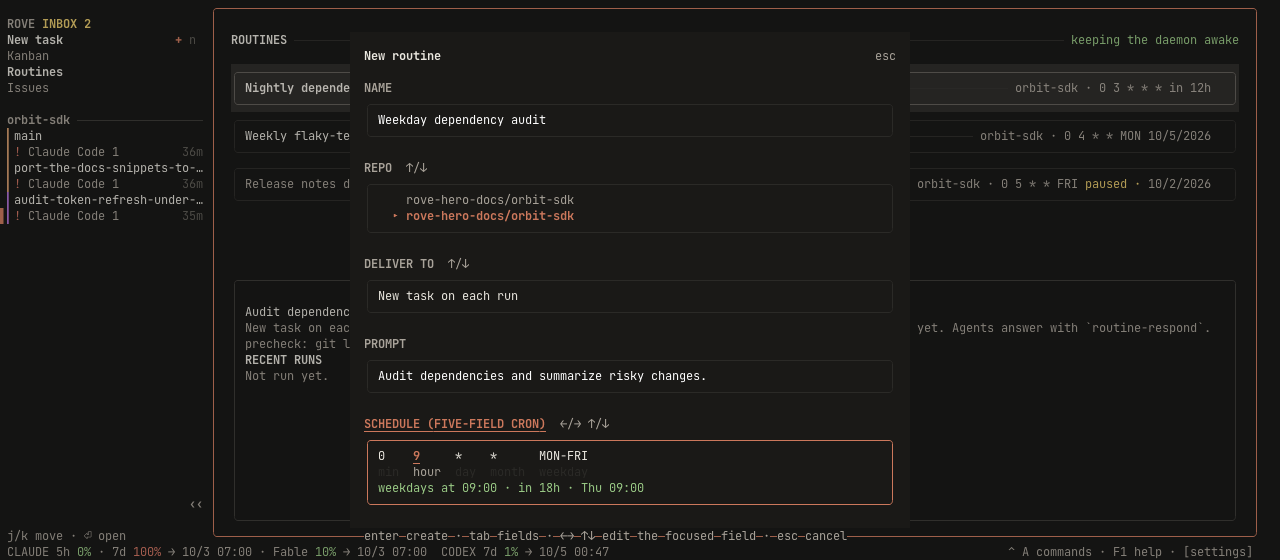Image resolution: width=1280 pixels, height=560 pixels.
Task: Click the CODEX 7d 1% usage indicator
Action: [x=480, y=552]
